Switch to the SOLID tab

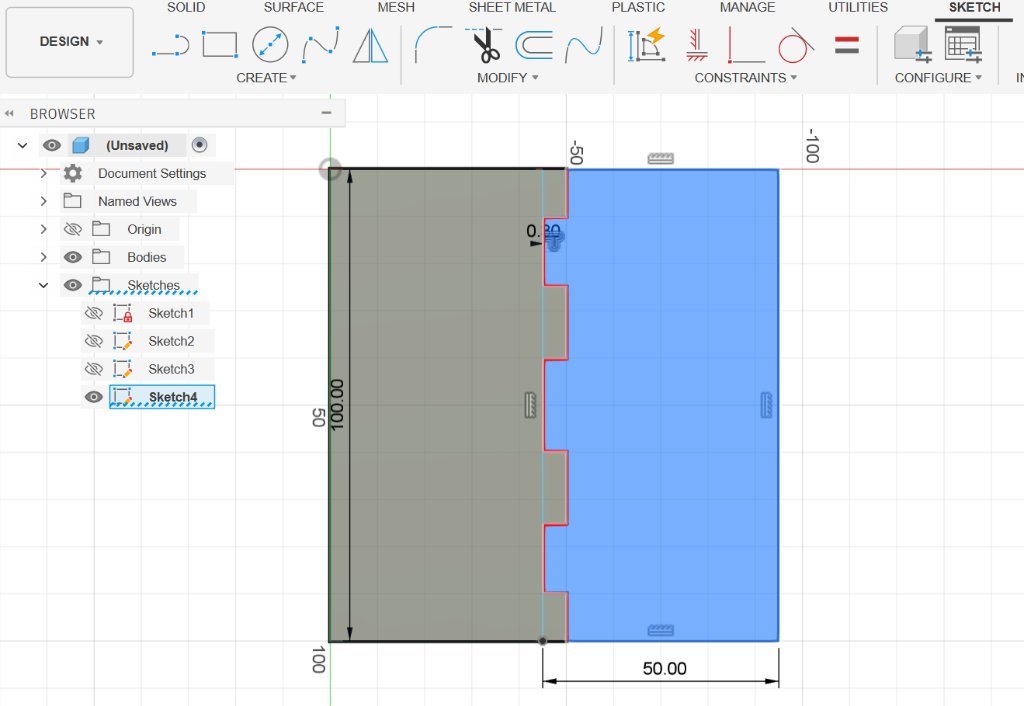[x=186, y=7]
